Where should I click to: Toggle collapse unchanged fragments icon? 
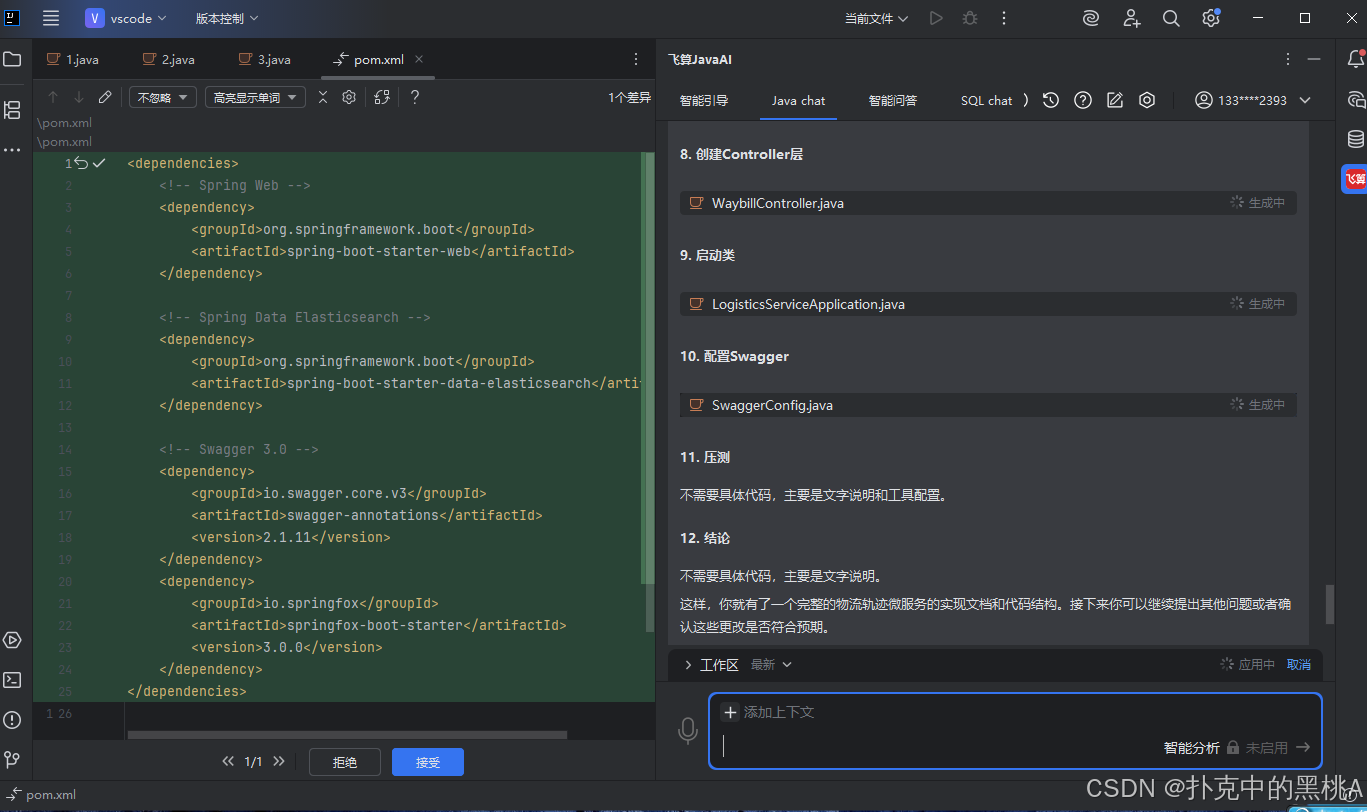[x=323, y=97]
